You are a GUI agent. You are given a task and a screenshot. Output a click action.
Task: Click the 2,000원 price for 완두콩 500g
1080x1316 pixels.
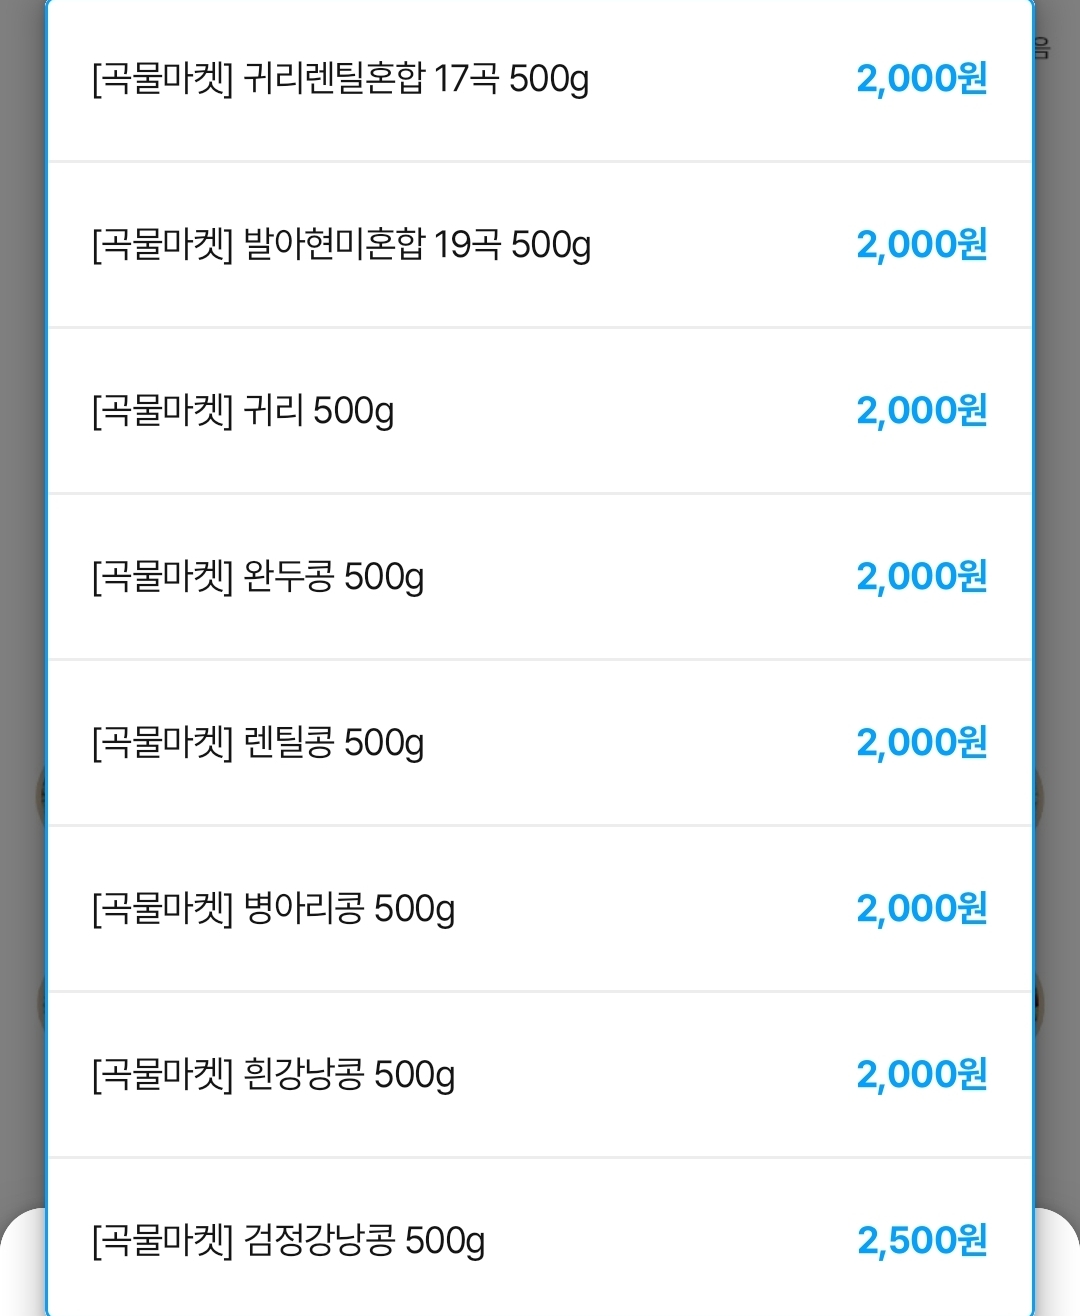tap(922, 576)
